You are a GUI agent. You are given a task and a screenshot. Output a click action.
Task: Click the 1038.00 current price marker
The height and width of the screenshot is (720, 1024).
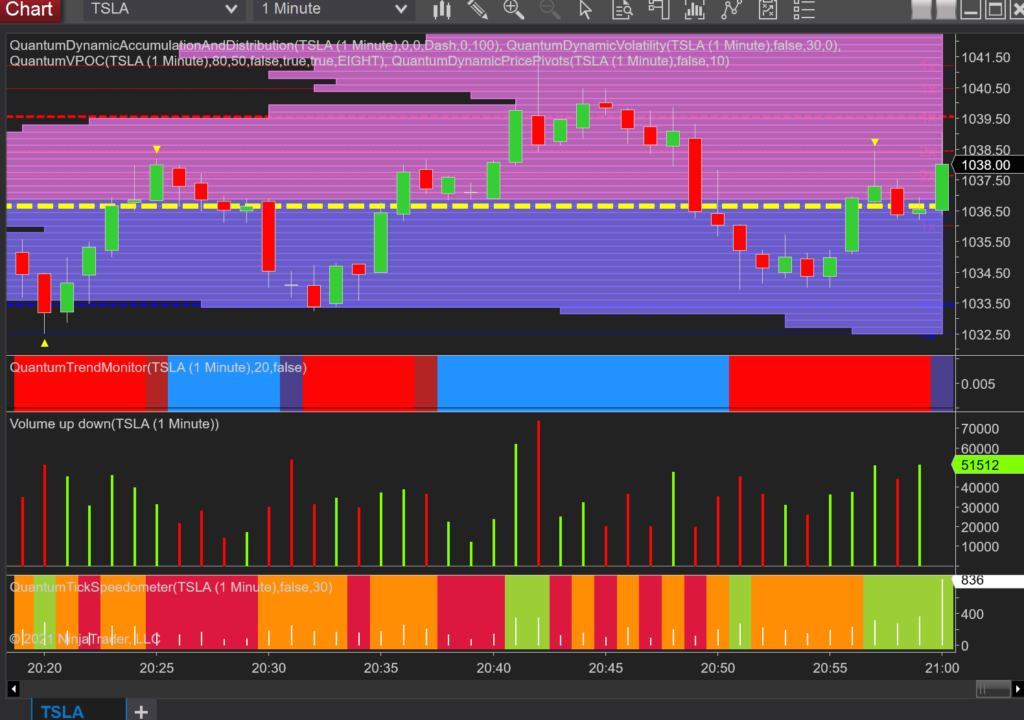987,165
